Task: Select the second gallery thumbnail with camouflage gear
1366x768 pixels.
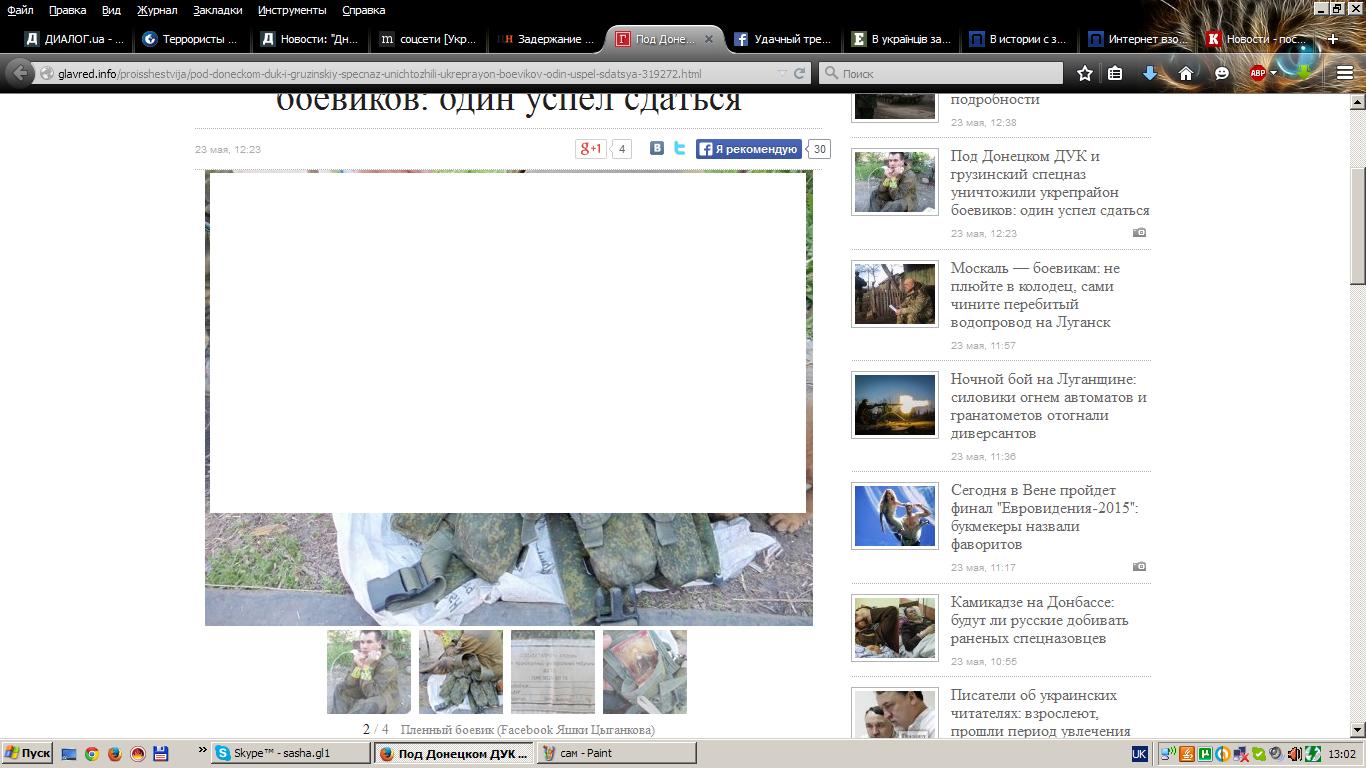Action: pos(461,671)
